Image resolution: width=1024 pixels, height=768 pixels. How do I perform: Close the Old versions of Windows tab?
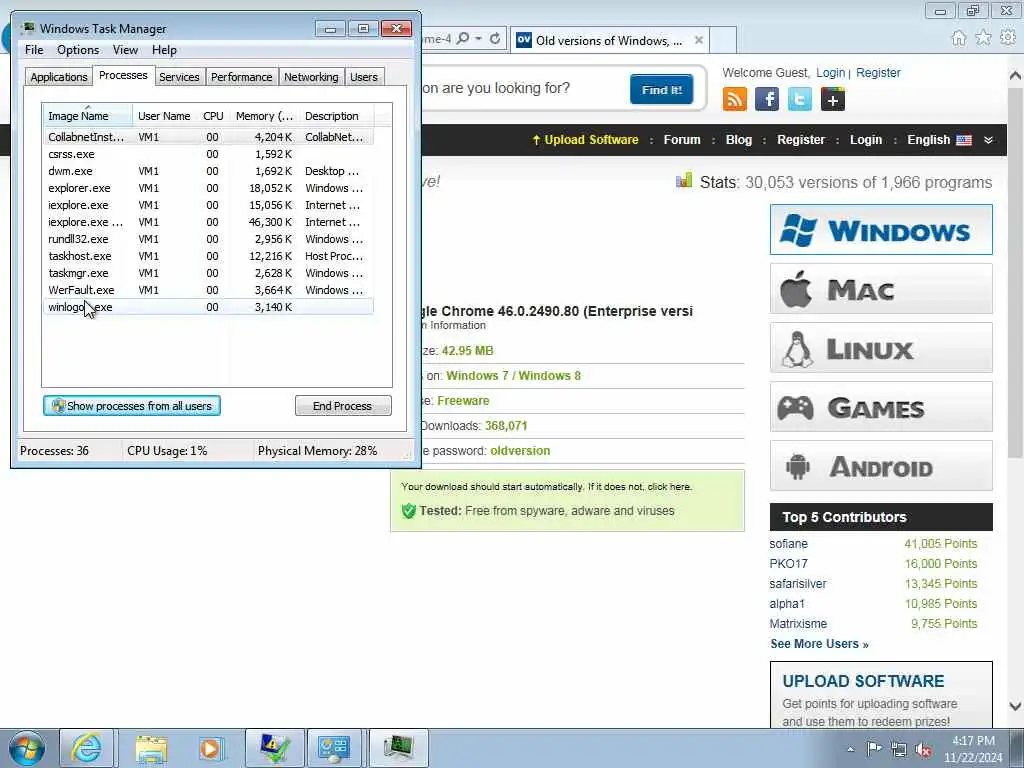[699, 40]
